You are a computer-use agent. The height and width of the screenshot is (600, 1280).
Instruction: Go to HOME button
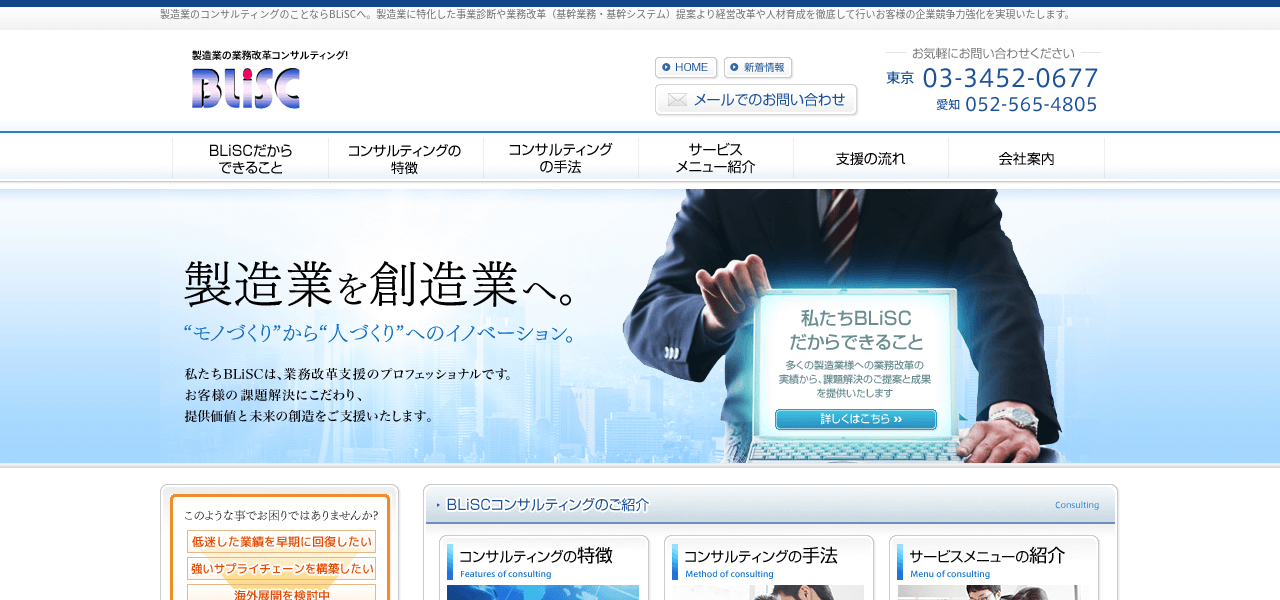pos(686,68)
